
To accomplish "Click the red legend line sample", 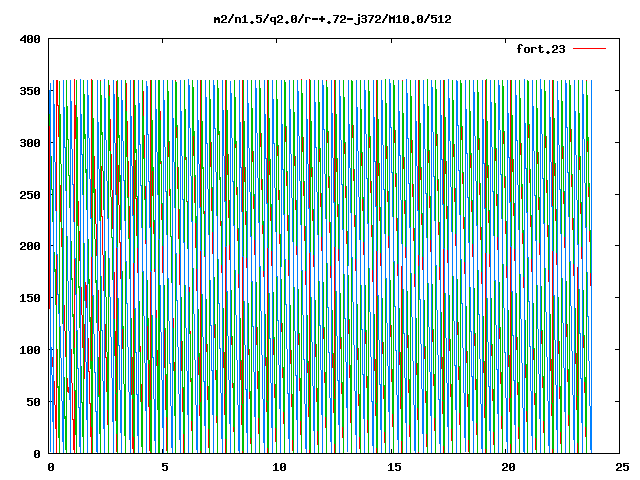I will pos(589,49).
